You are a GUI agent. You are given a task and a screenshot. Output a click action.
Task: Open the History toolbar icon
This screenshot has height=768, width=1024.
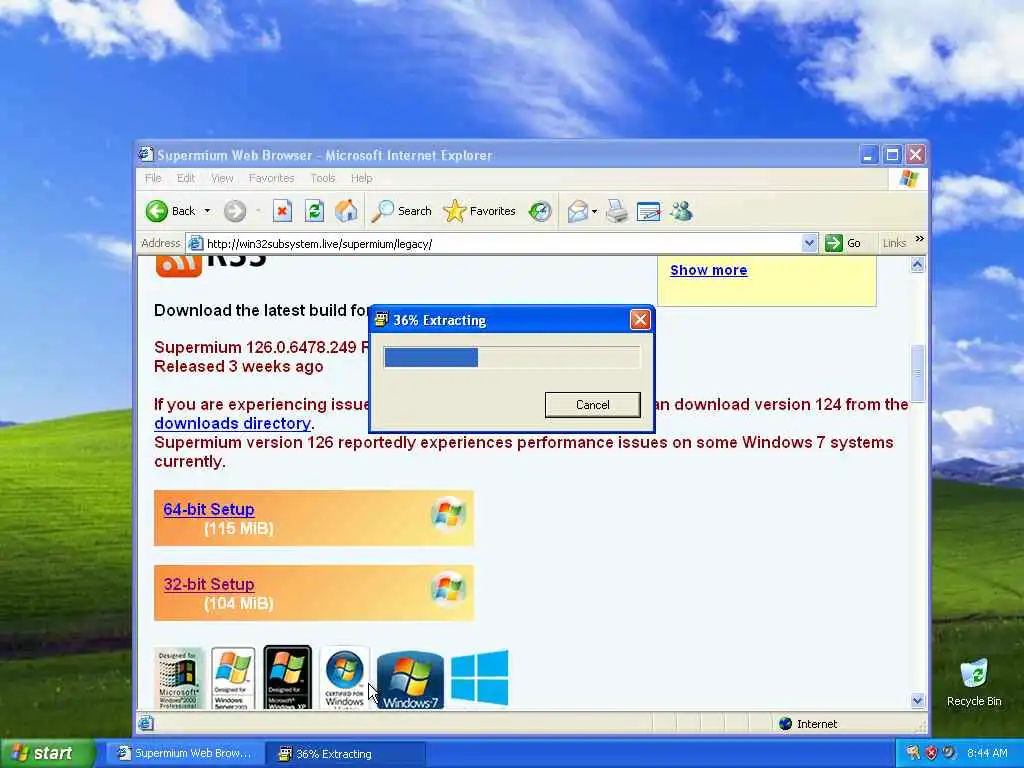coord(540,211)
